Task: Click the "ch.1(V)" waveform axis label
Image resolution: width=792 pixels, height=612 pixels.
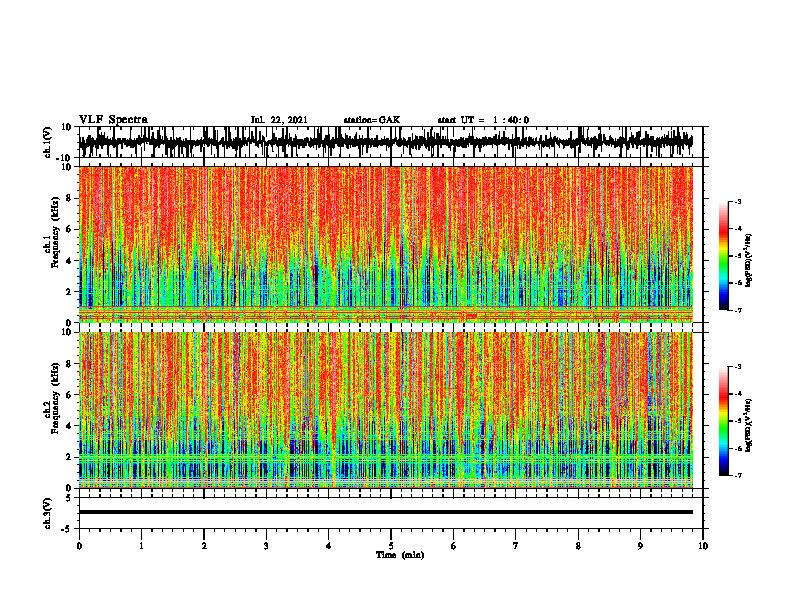Action: click(47, 142)
